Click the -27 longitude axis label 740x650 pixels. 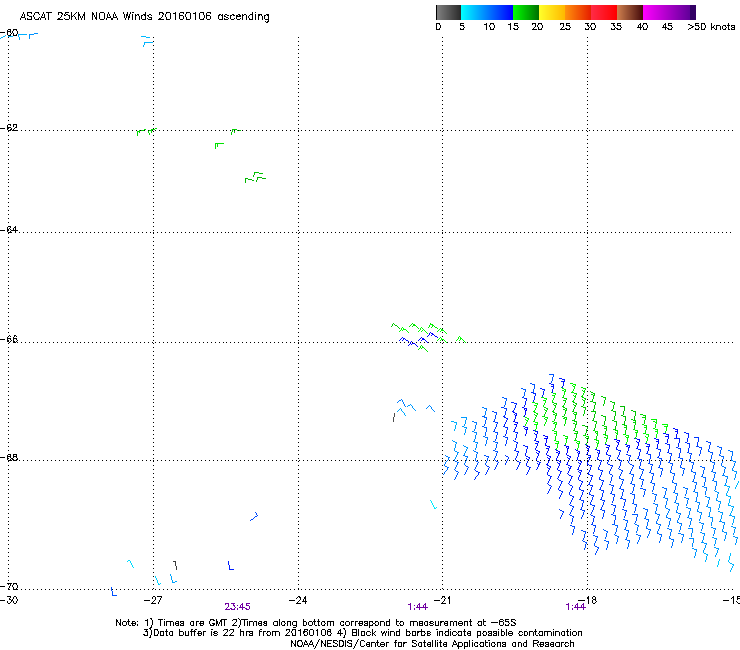coord(153,600)
